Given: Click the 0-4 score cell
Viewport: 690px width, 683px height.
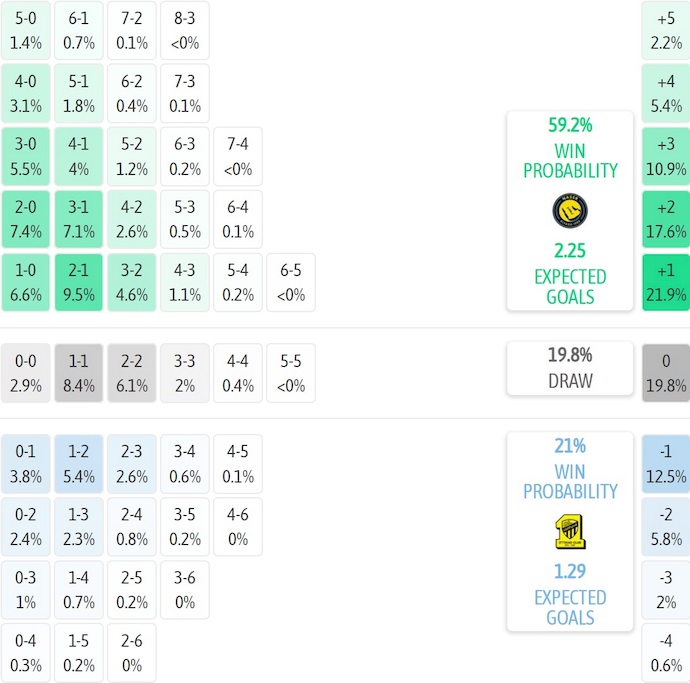Looking at the screenshot, I should [x=26, y=653].
